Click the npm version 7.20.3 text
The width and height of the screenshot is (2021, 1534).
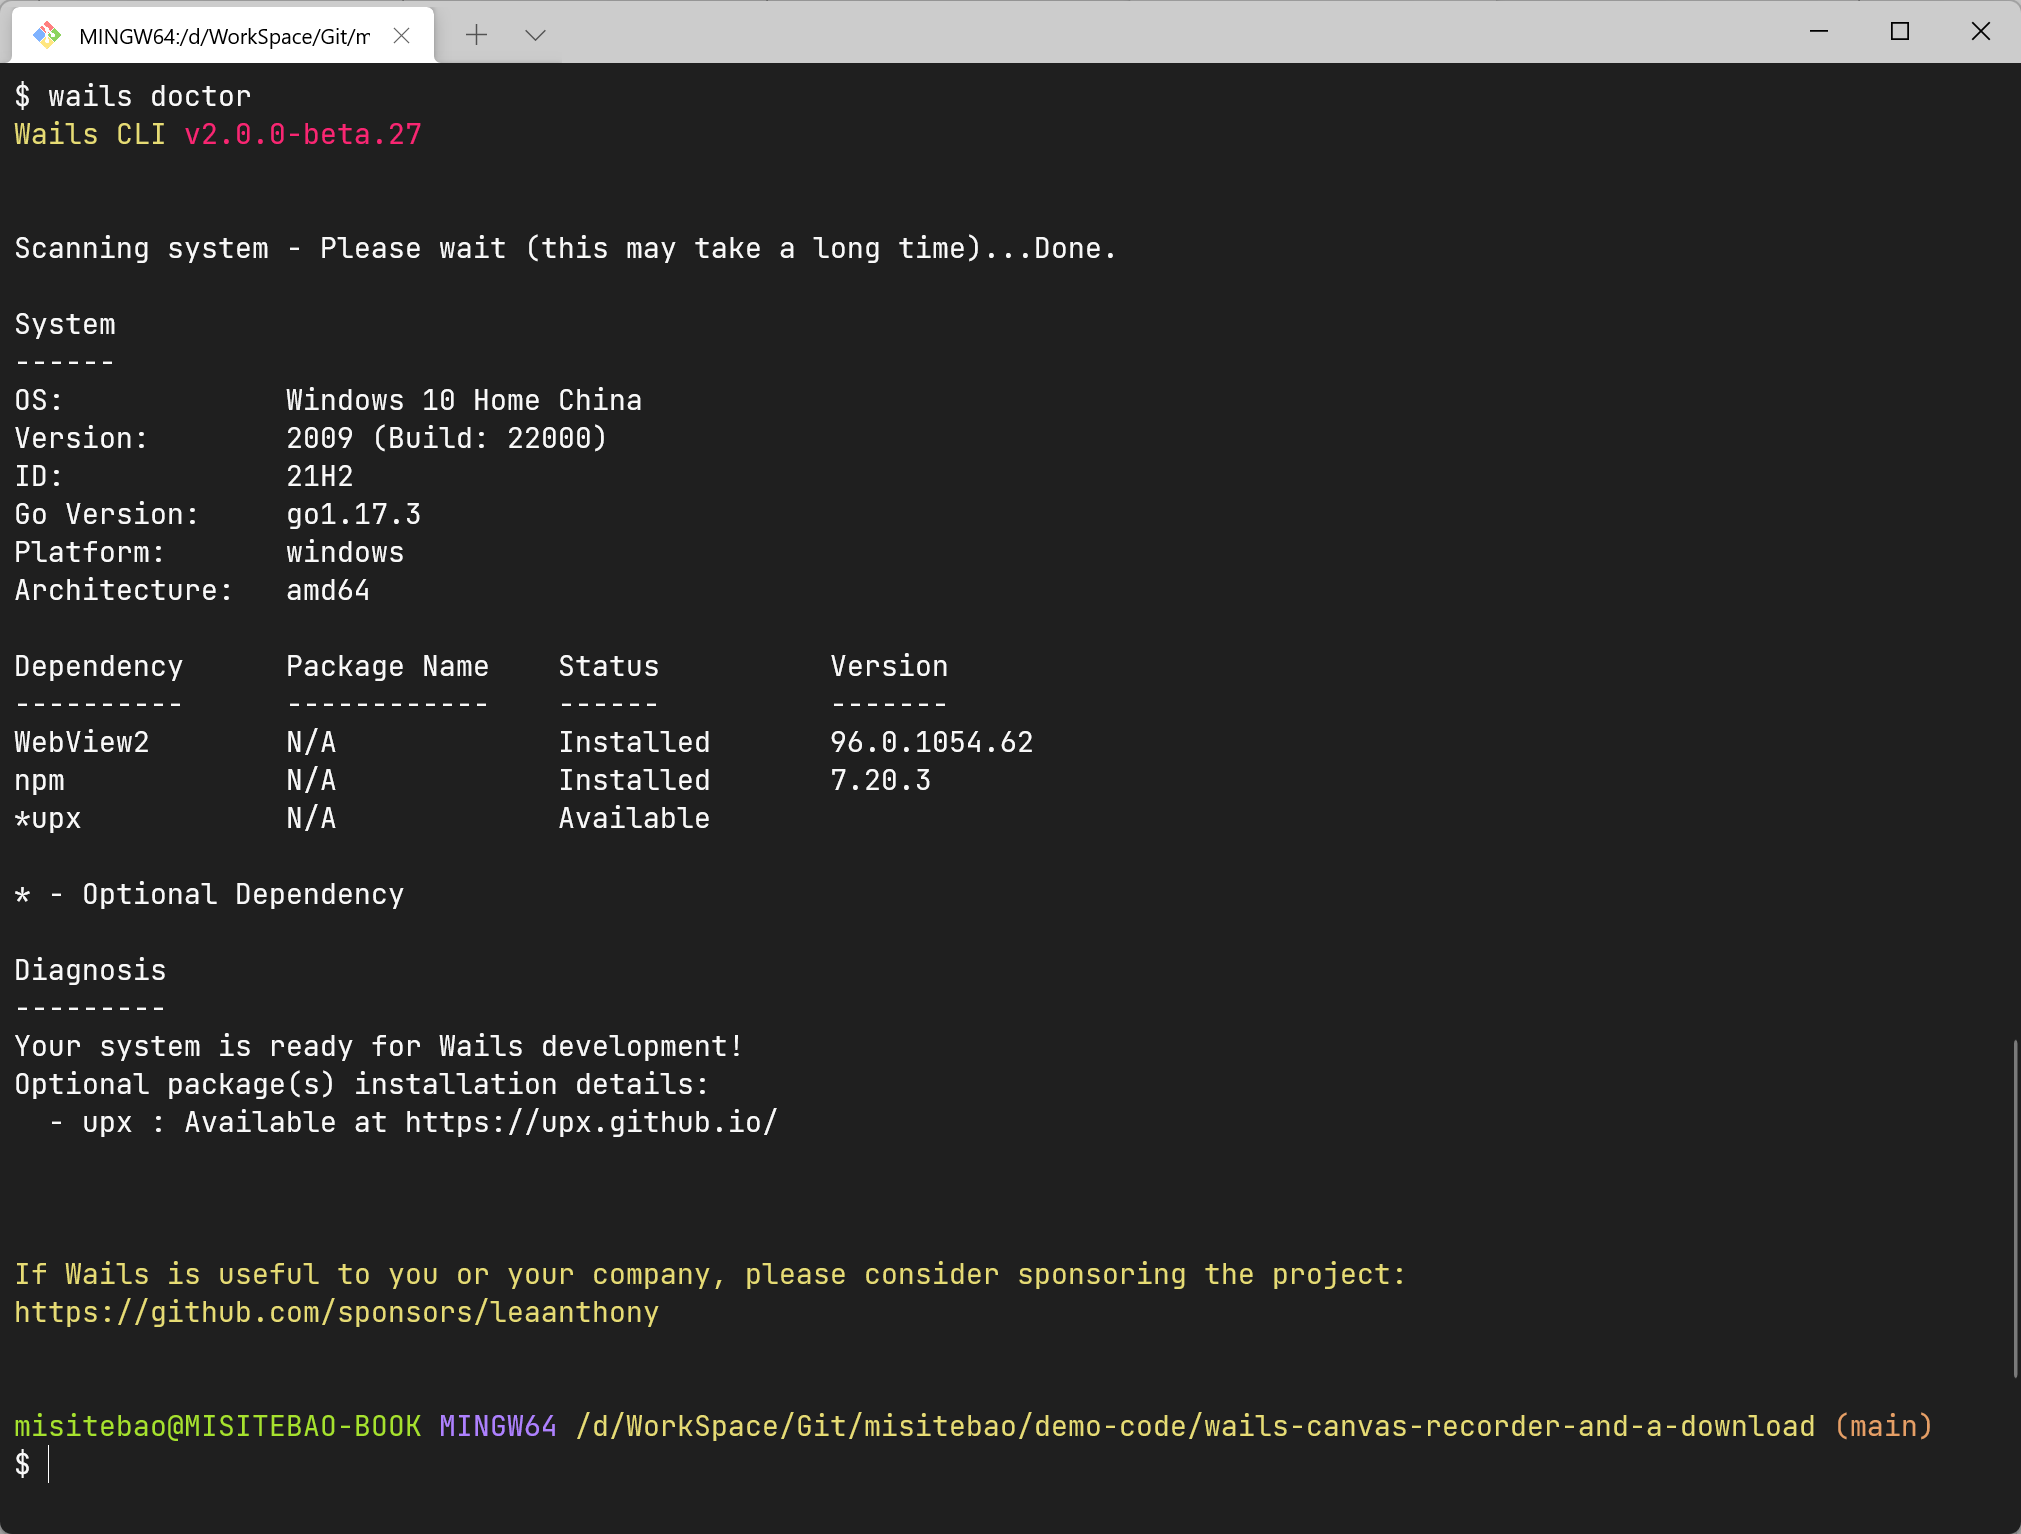click(881, 779)
